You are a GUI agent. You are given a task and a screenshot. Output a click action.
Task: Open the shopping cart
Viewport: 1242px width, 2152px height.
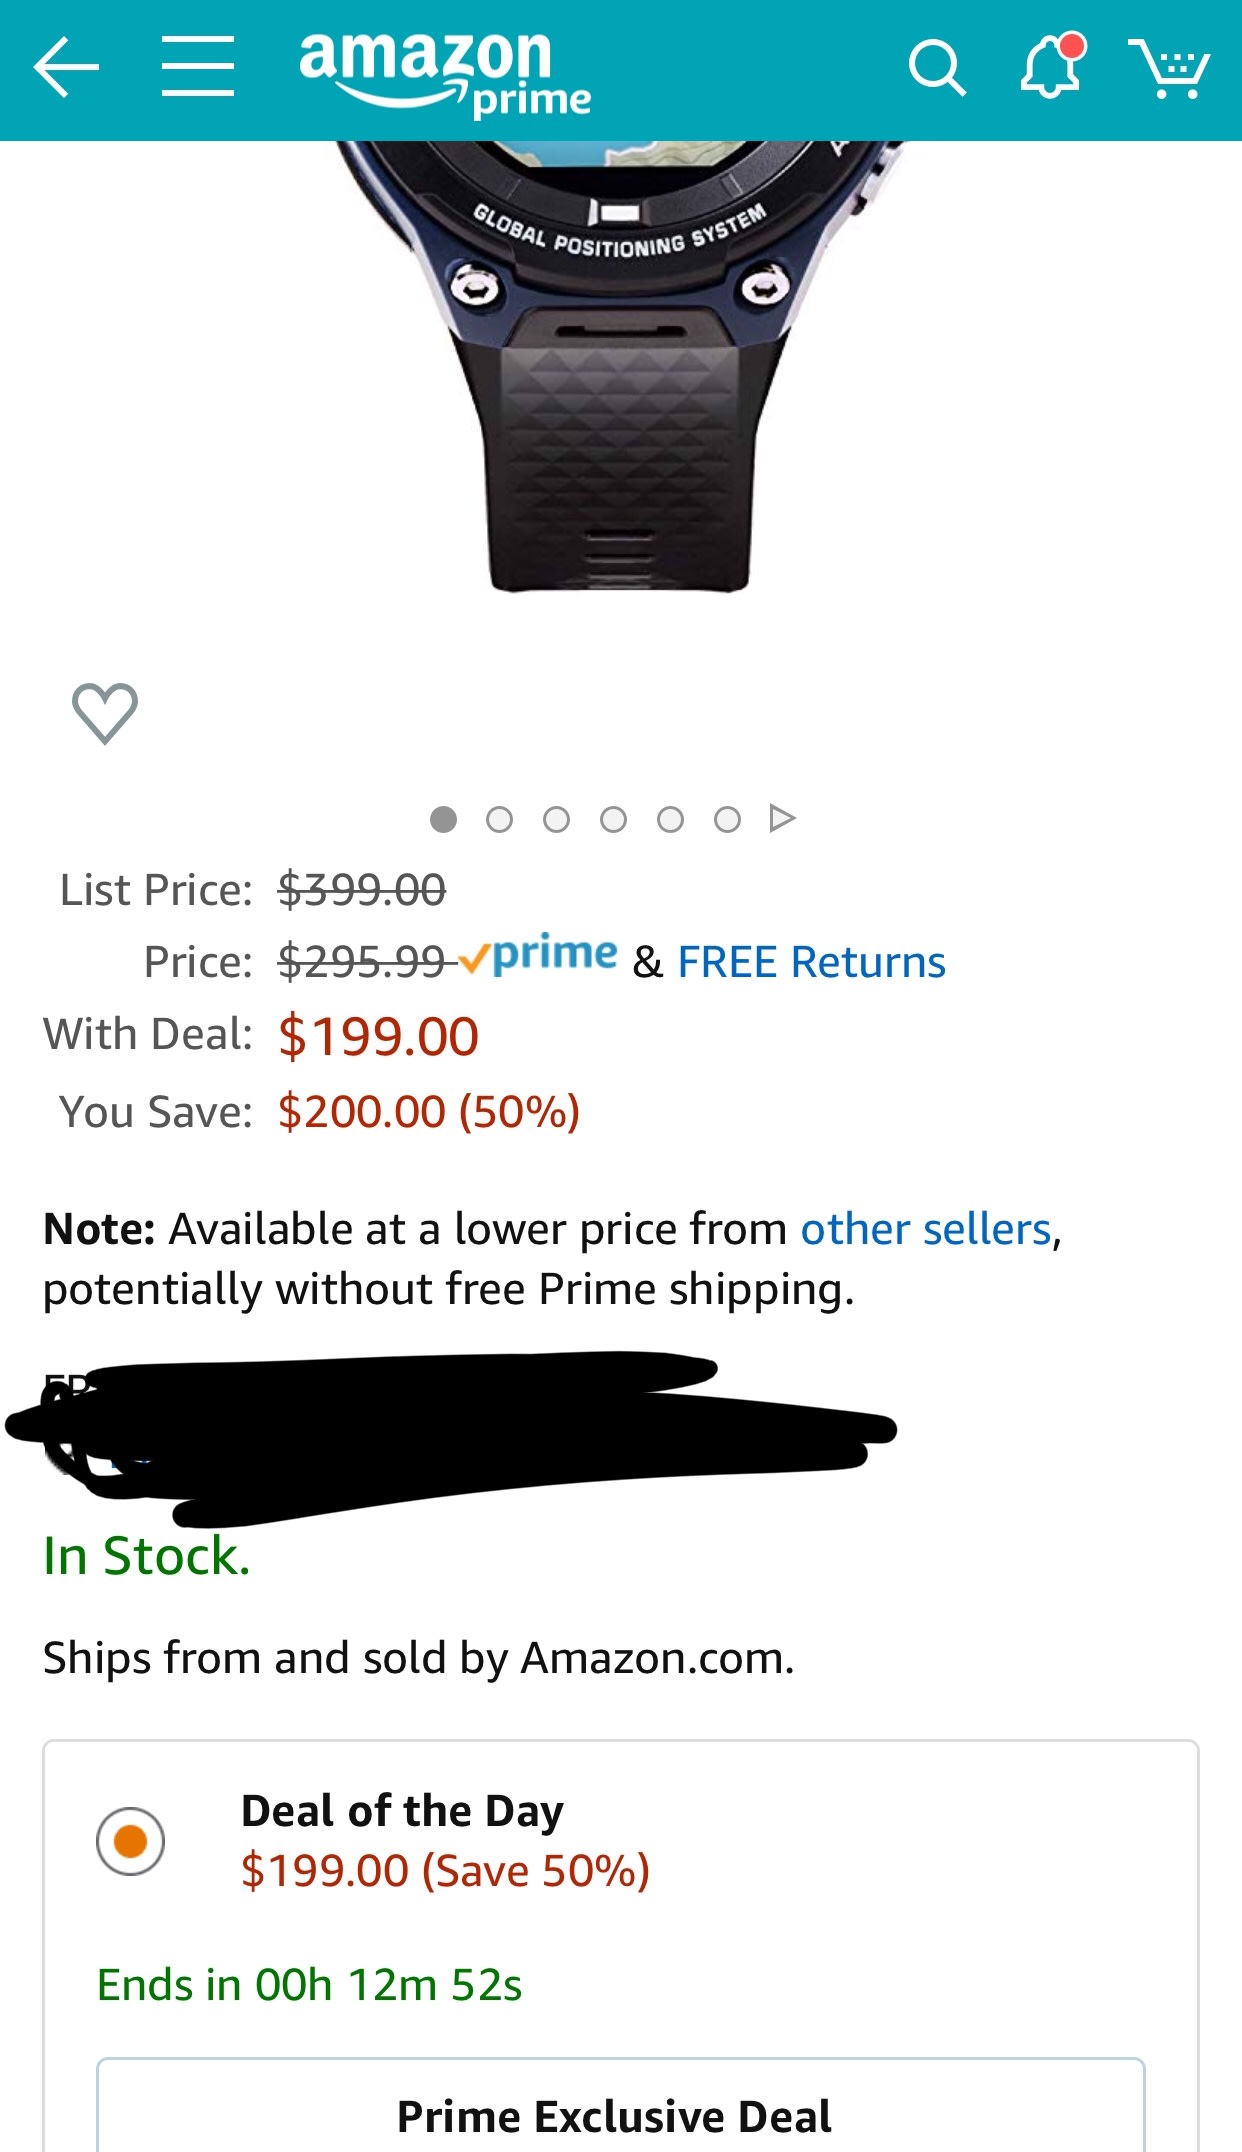click(x=1169, y=68)
